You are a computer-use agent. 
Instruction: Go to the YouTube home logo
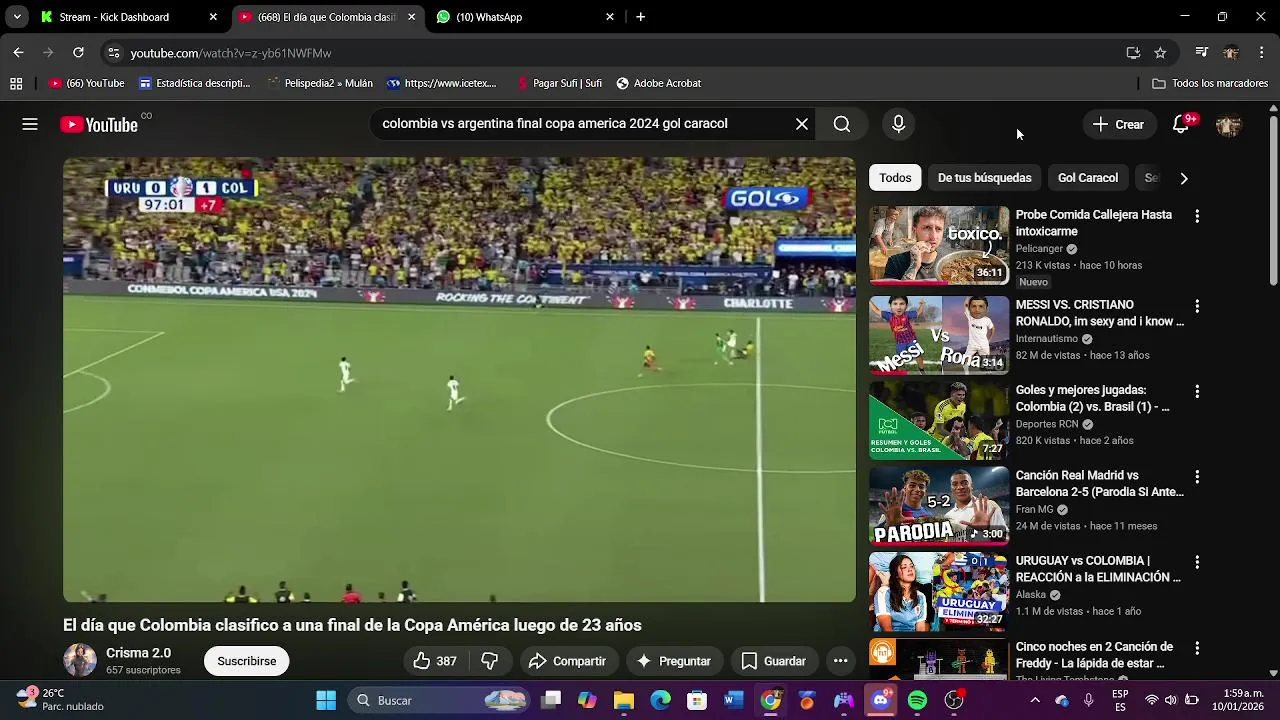(x=99, y=124)
